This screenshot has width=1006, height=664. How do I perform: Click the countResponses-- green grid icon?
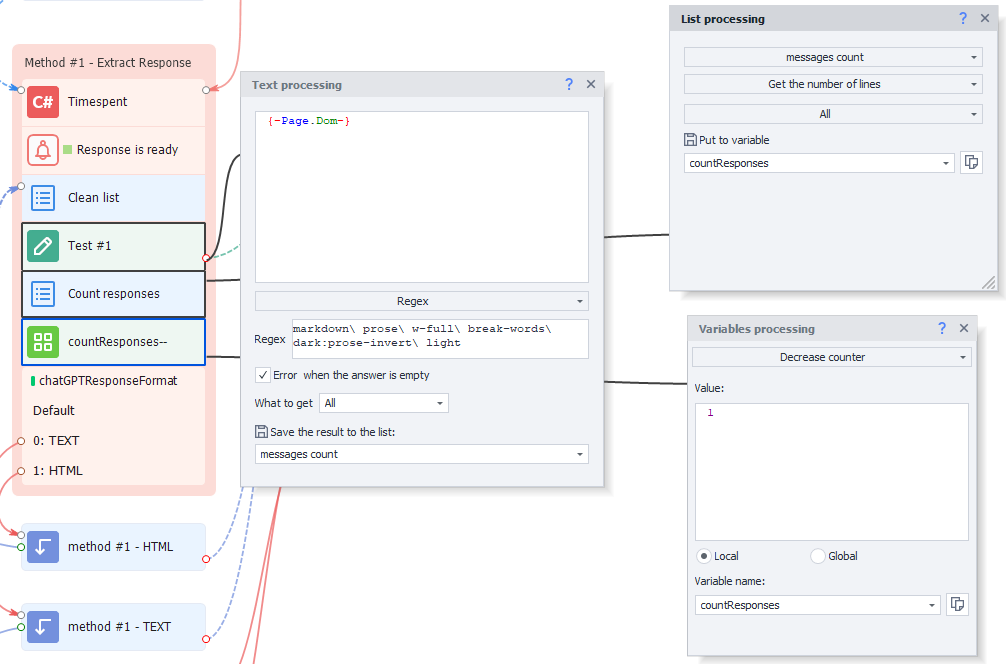click(43, 342)
